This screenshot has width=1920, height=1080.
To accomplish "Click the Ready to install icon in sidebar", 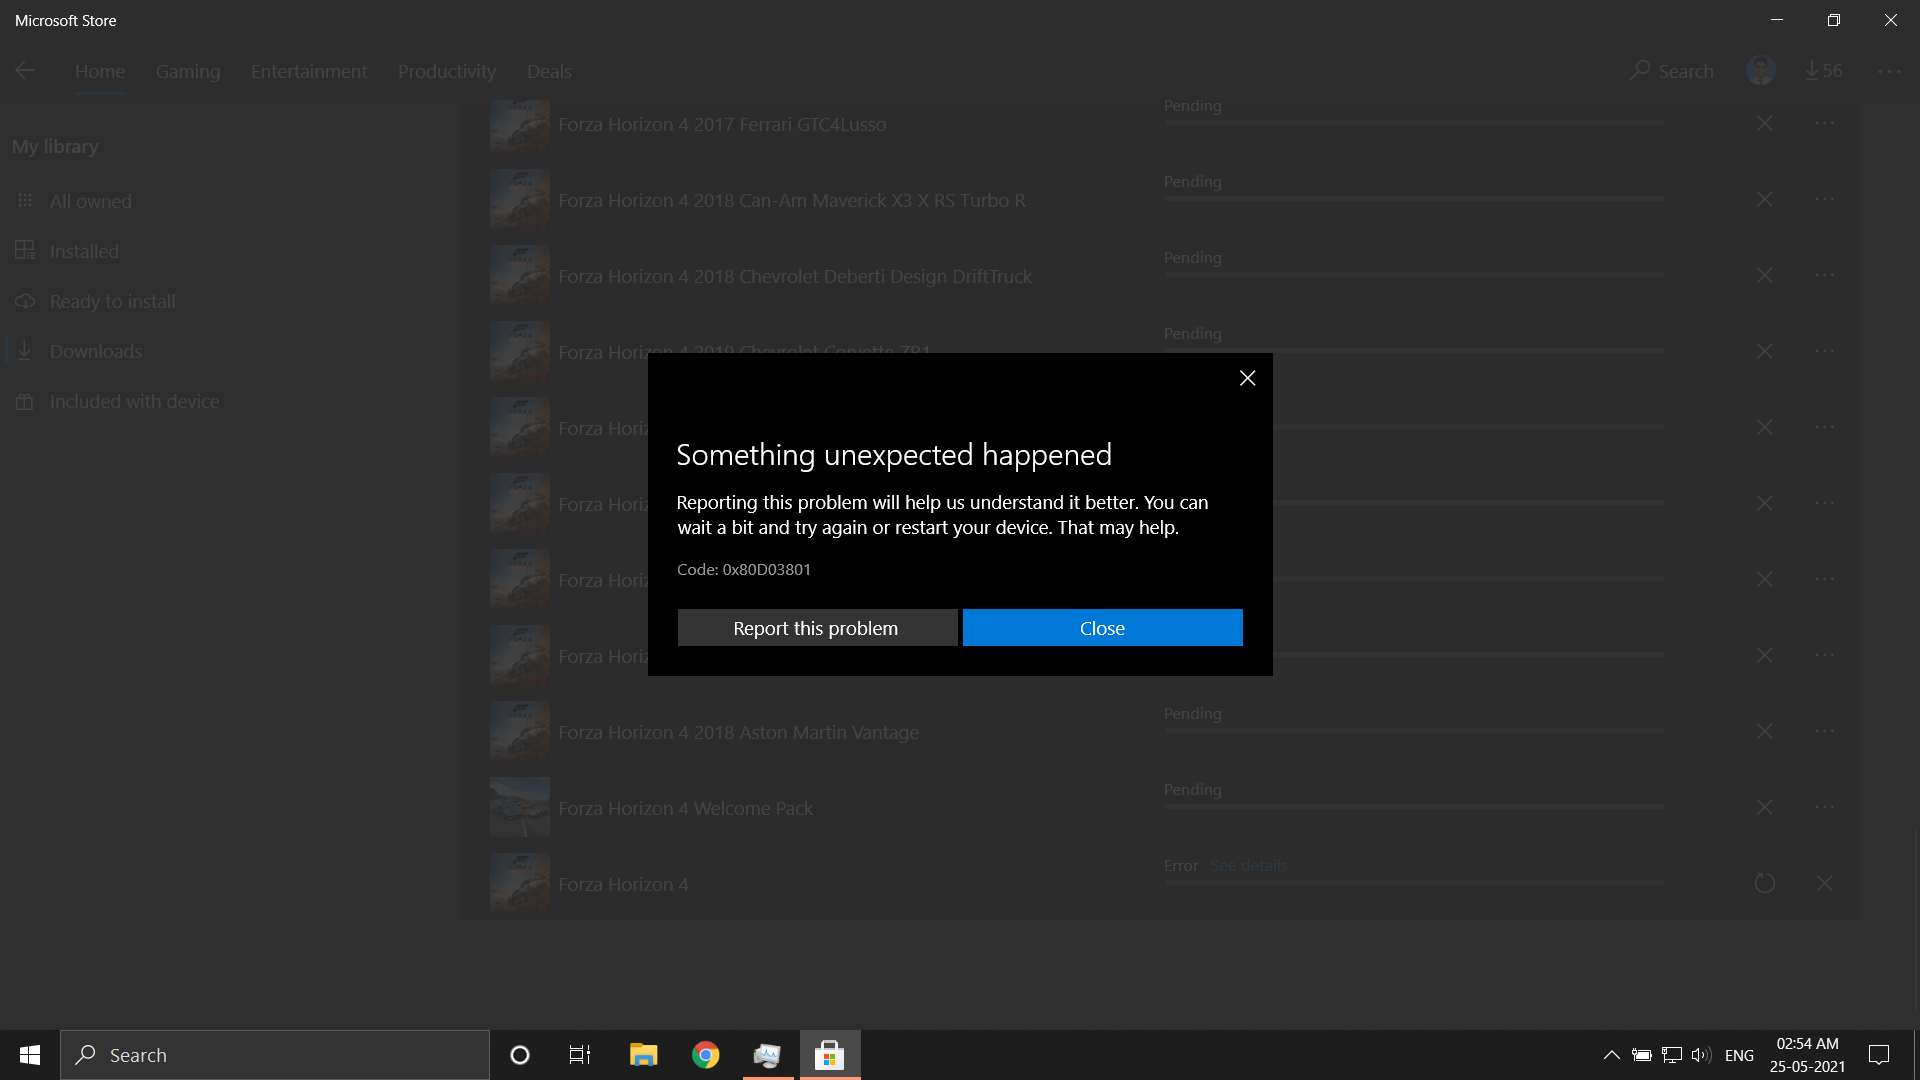I will pos(25,301).
